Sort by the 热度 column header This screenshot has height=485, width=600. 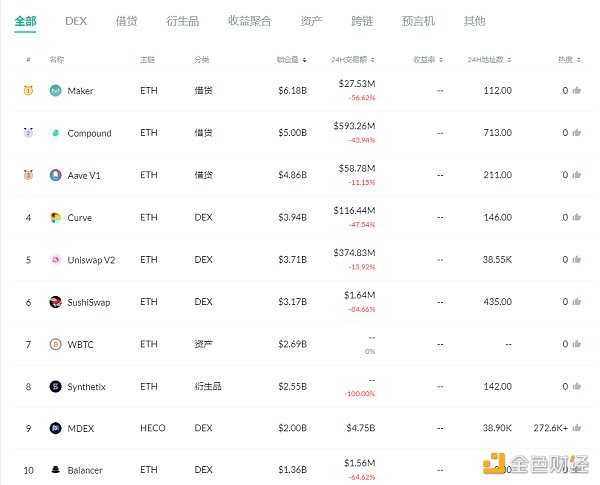(569, 60)
